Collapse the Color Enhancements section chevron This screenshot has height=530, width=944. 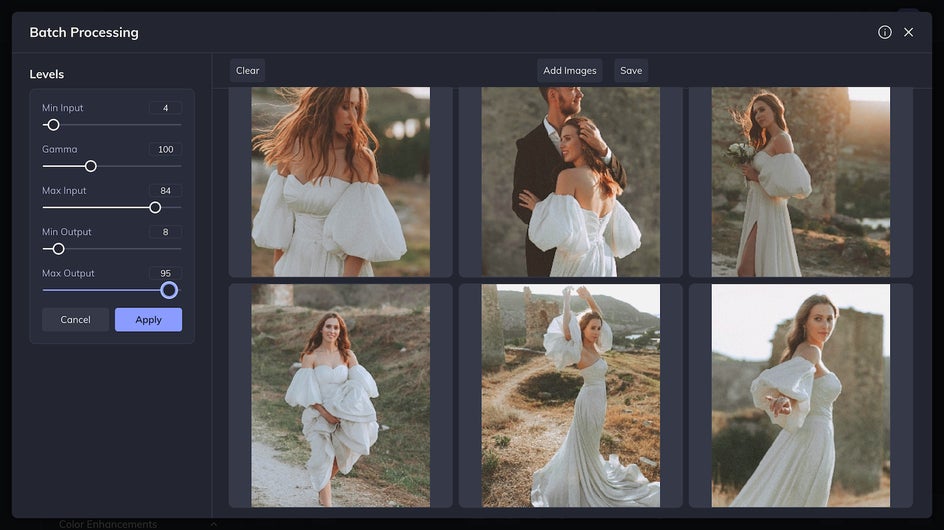pyautogui.click(x=214, y=525)
